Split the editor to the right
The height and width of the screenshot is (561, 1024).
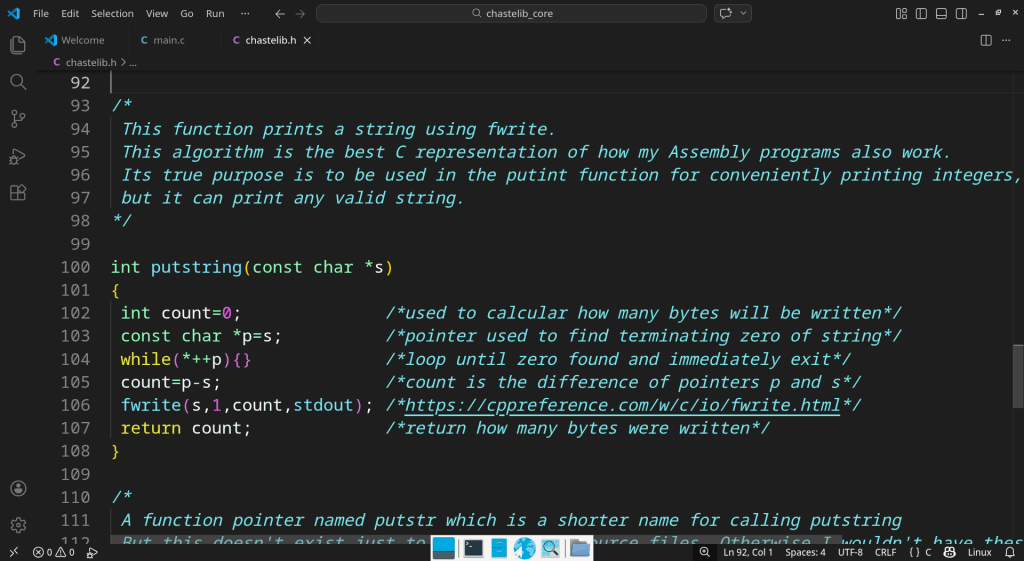tap(986, 40)
